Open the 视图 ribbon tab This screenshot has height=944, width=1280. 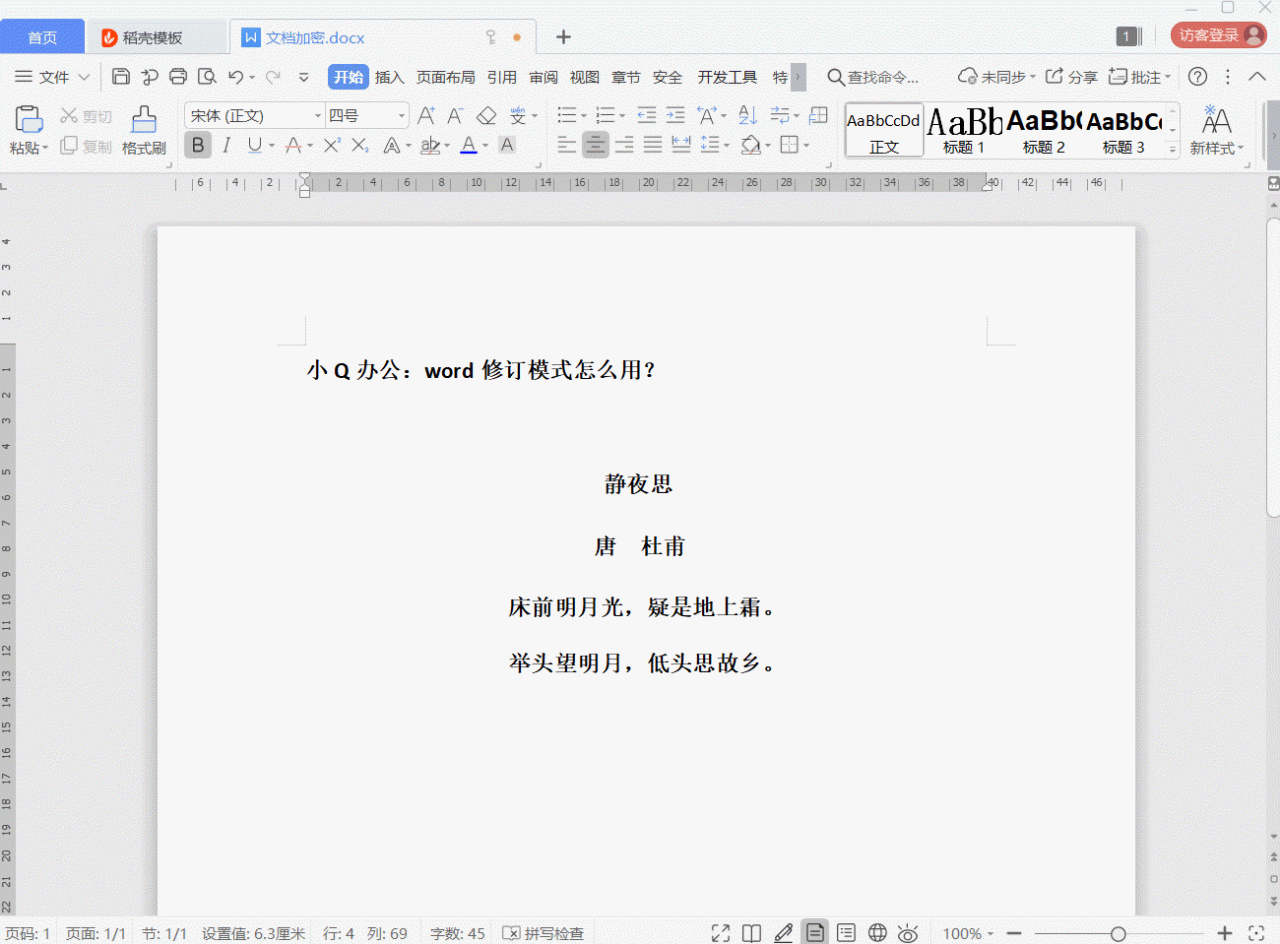click(x=584, y=77)
